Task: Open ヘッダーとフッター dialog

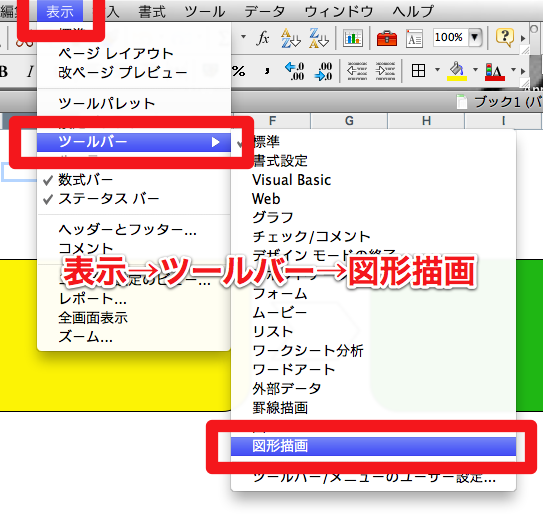Action: click(134, 230)
